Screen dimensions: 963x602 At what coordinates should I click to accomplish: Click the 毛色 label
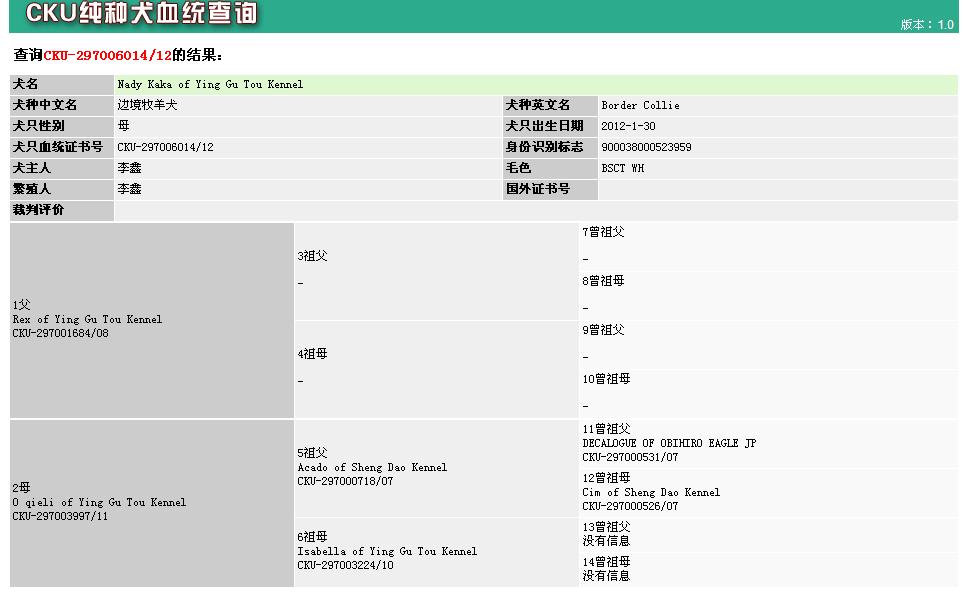point(518,168)
